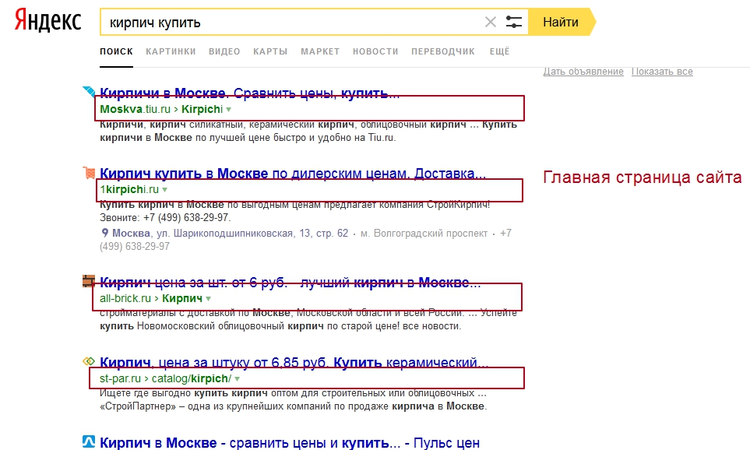Image resolution: width=750 pixels, height=450 pixels.
Task: Click the Показать все link
Action: [662, 71]
